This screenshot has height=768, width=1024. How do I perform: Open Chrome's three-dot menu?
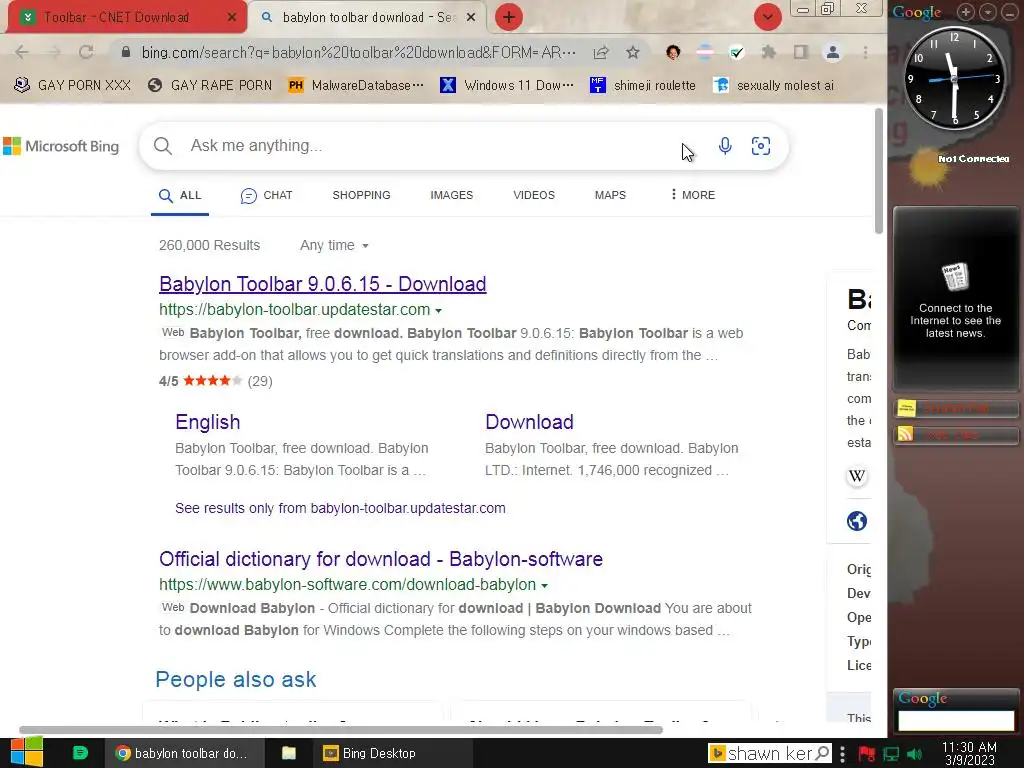tap(865, 52)
